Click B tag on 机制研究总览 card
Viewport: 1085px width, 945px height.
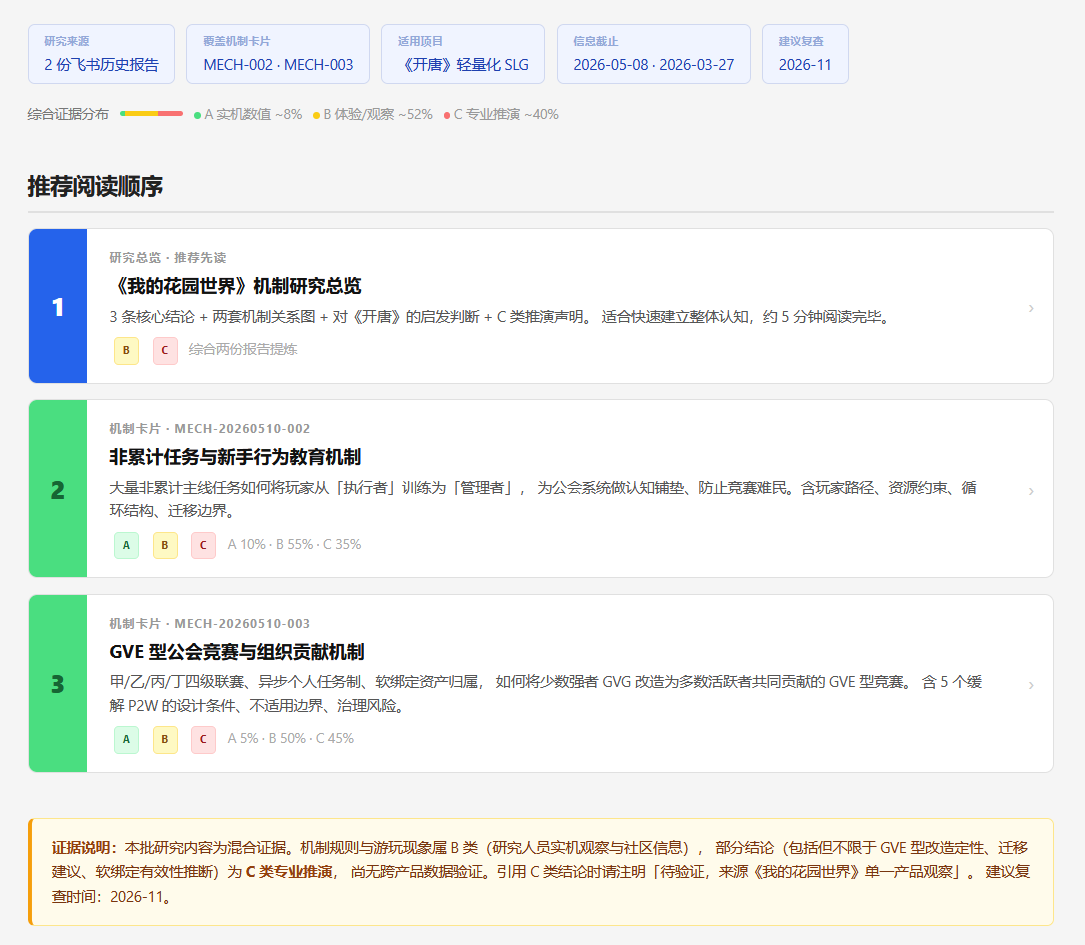(127, 350)
